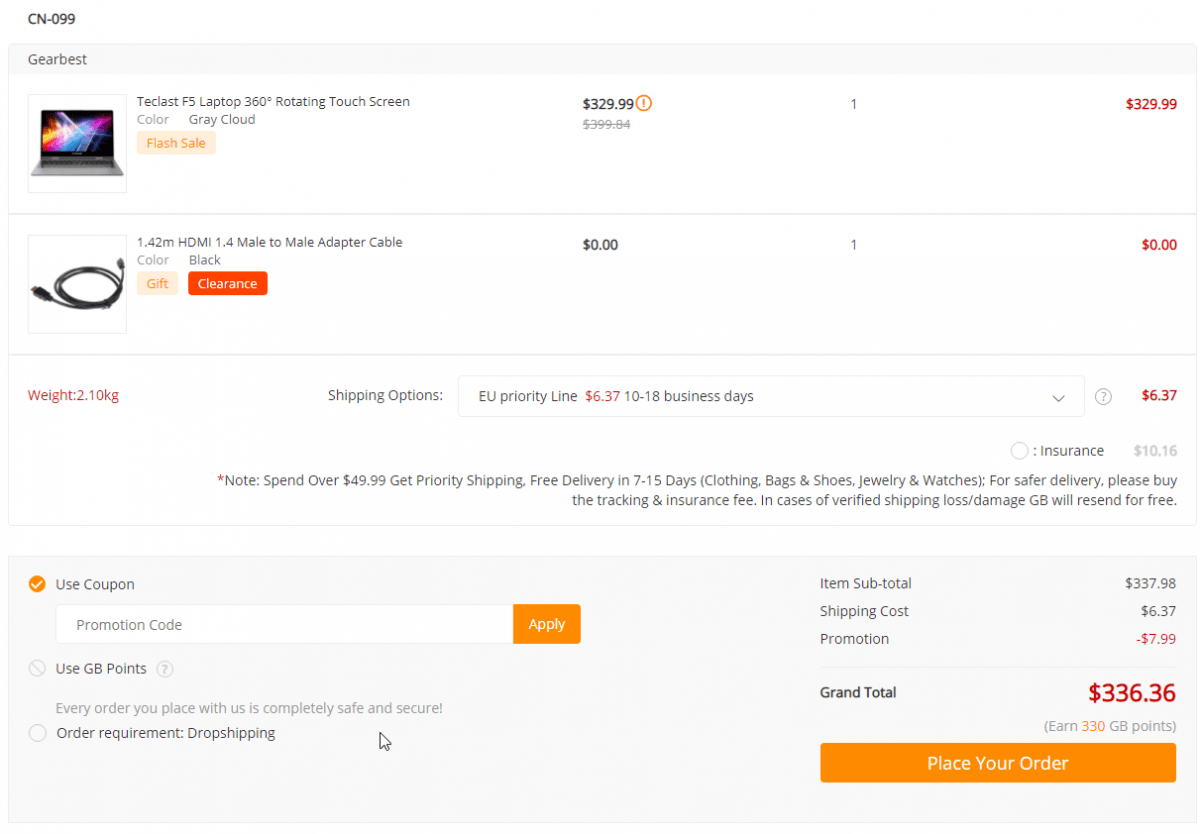1200x834 pixels.
Task: Select the Insurance option
Action: pyautogui.click(x=1019, y=451)
